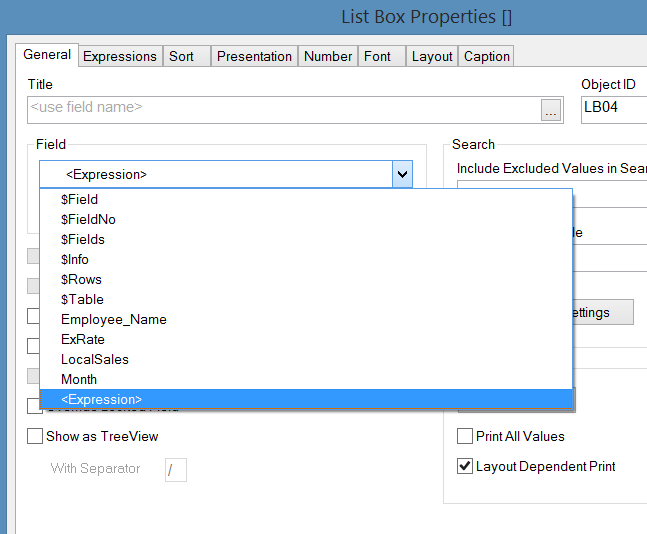This screenshot has width=647, height=534.
Task: Switch to the Expressions tab
Action: [120, 57]
